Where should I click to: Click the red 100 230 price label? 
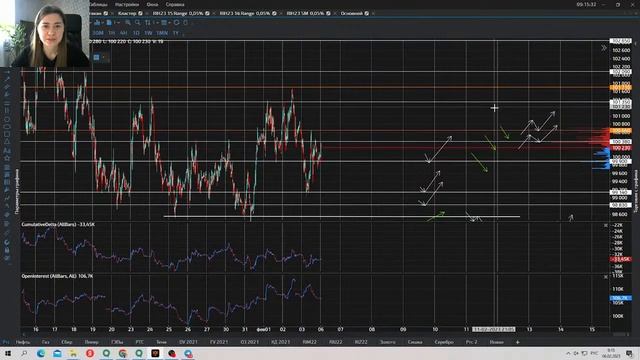click(620, 148)
